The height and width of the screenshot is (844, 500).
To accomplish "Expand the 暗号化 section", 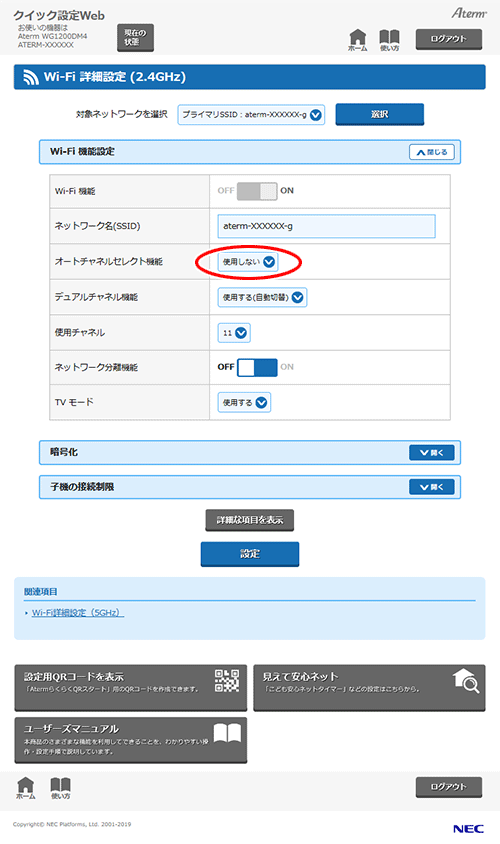I will click(432, 453).
